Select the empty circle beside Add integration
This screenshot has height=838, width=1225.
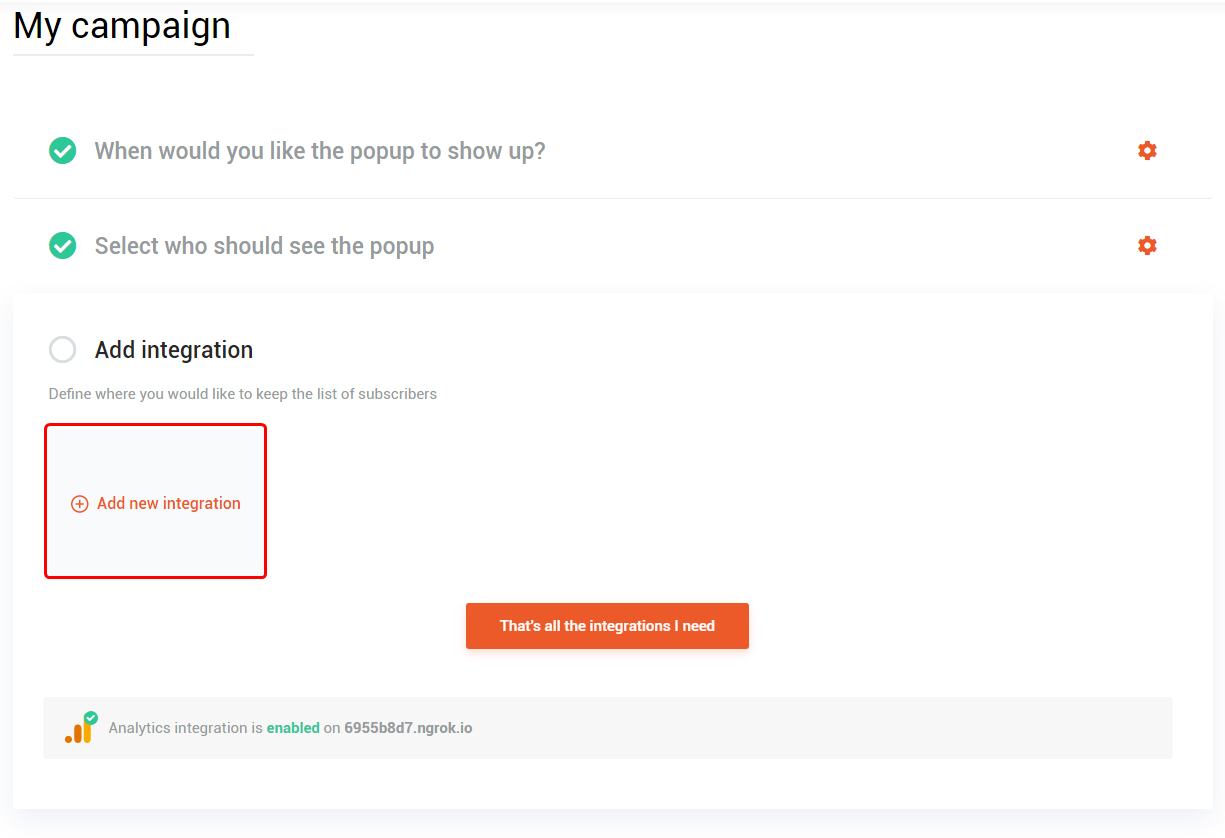pos(63,350)
